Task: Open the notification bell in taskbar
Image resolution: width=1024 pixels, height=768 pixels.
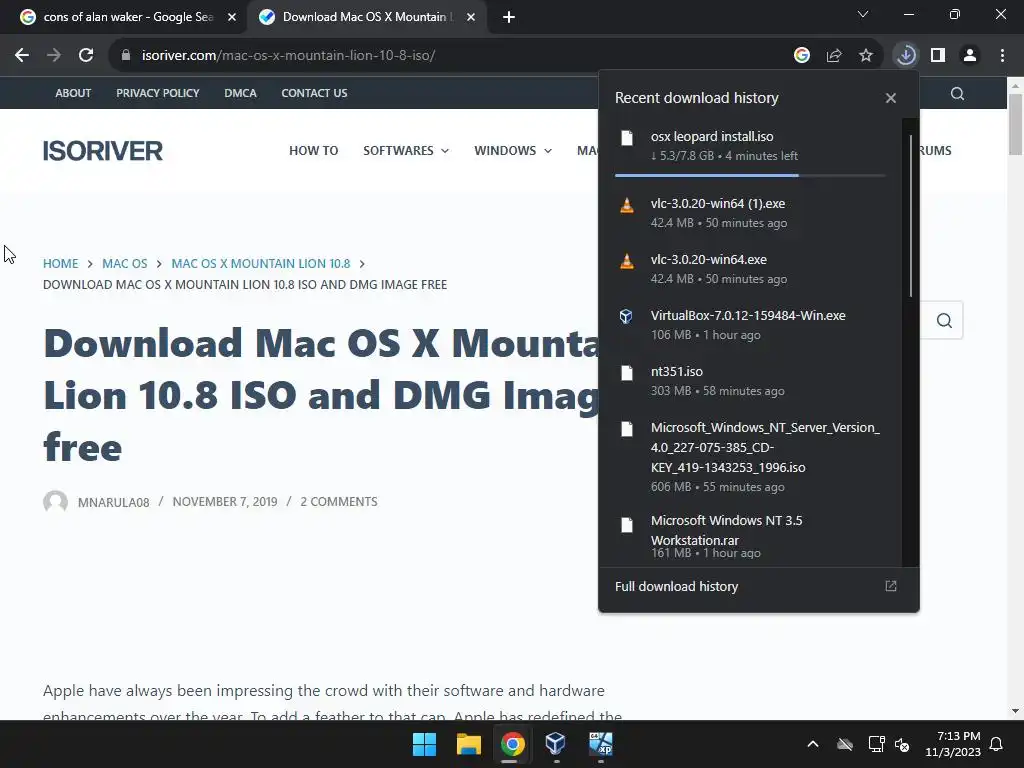Action: (997, 744)
